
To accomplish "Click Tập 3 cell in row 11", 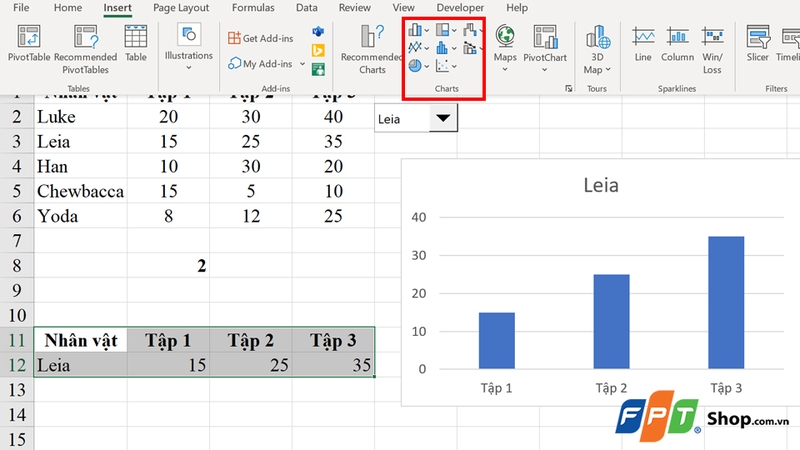I will point(333,340).
